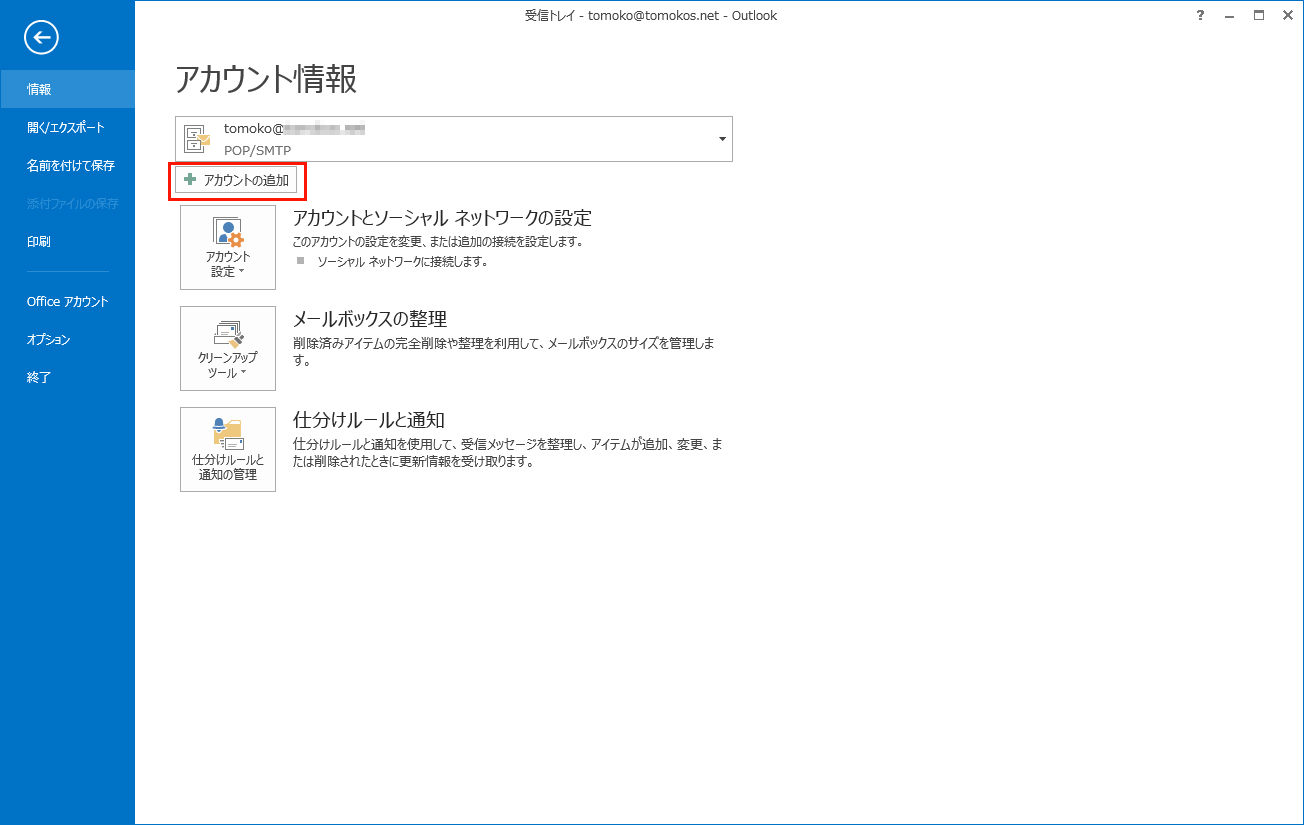Open the Office アカウント page

pyautogui.click(x=67, y=301)
